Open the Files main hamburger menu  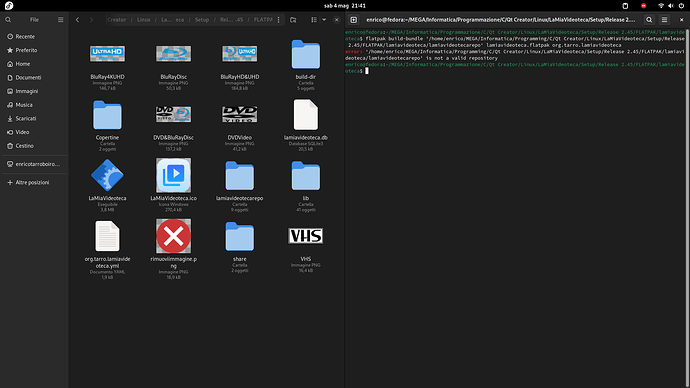tap(61, 20)
